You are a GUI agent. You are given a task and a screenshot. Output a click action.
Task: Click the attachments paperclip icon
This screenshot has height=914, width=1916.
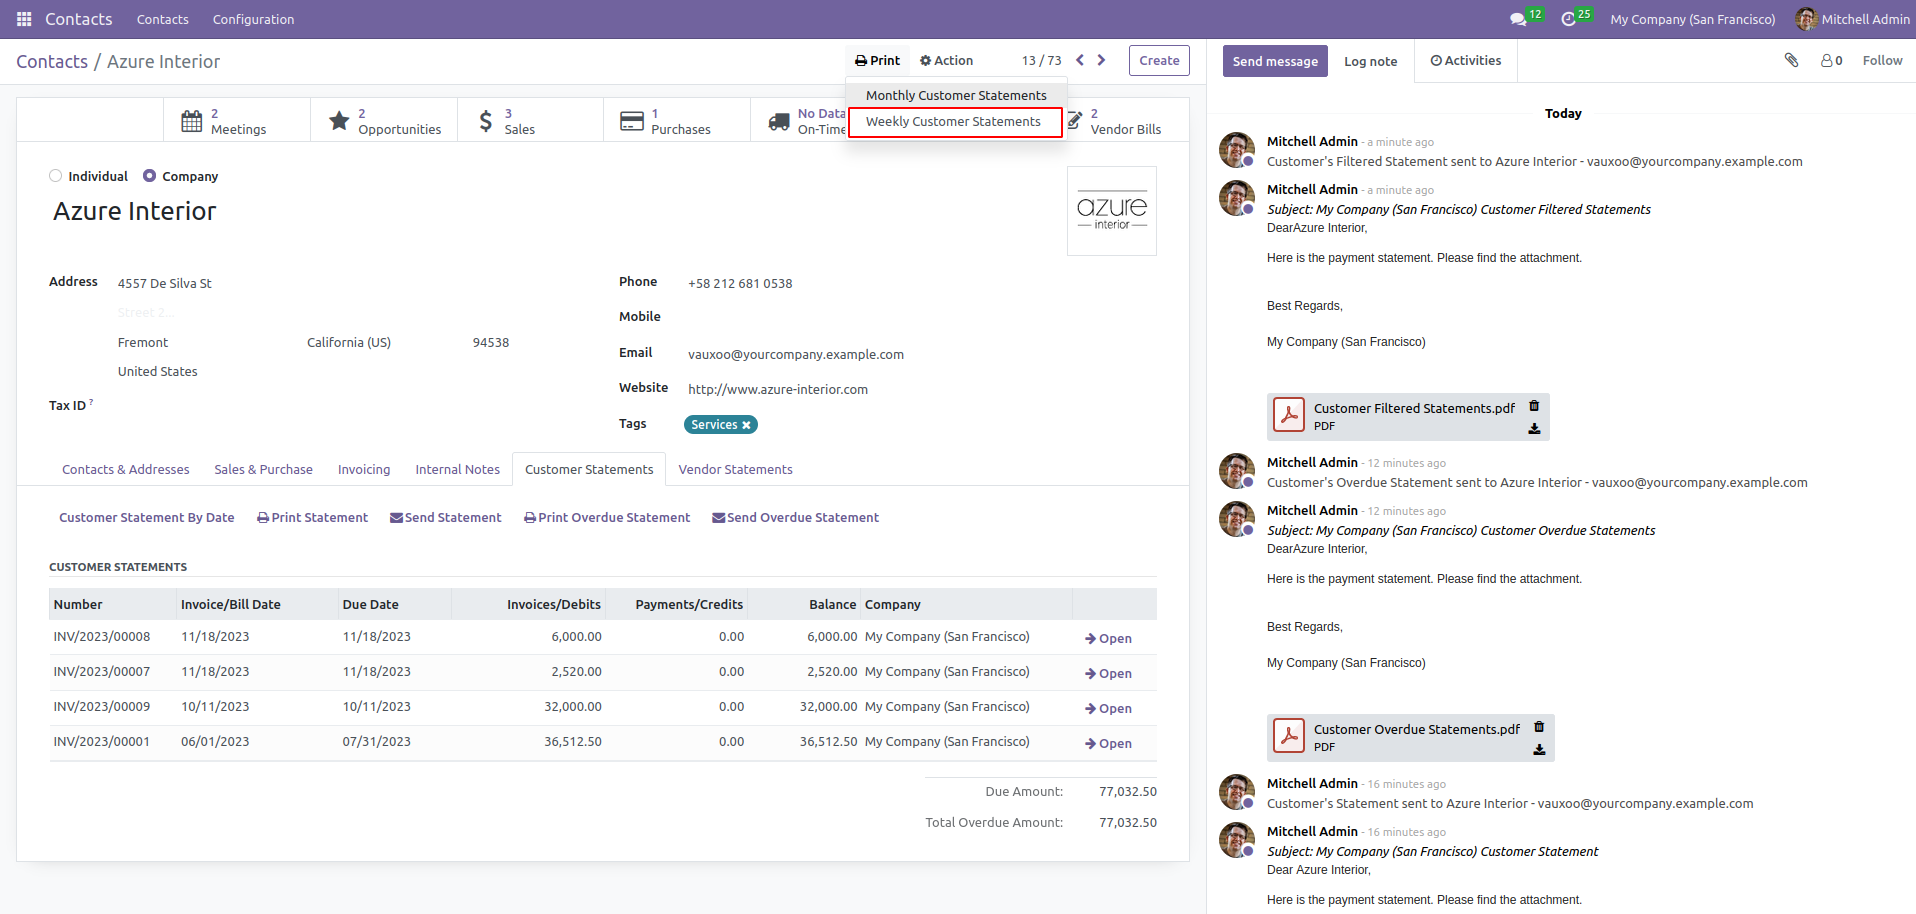pos(1791,60)
